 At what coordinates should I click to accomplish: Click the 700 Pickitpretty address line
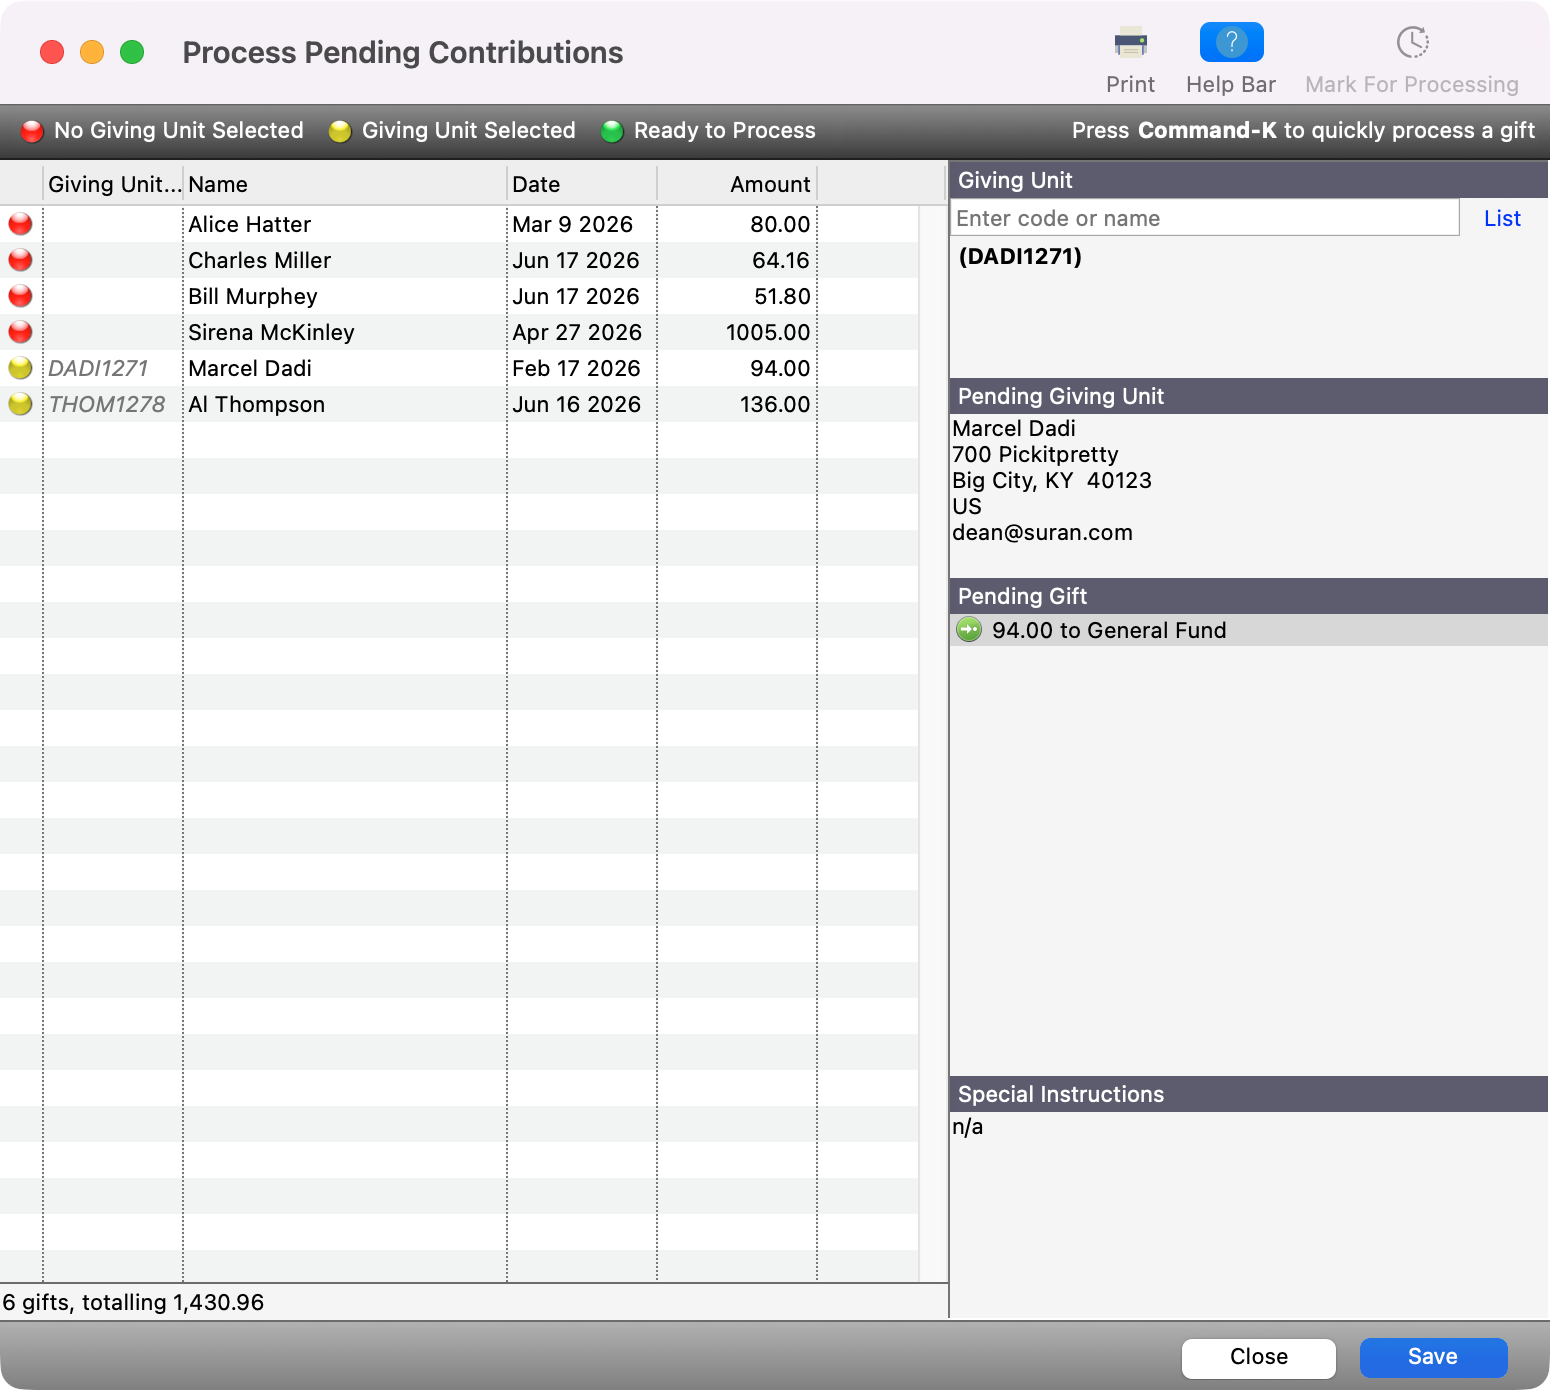click(1035, 454)
